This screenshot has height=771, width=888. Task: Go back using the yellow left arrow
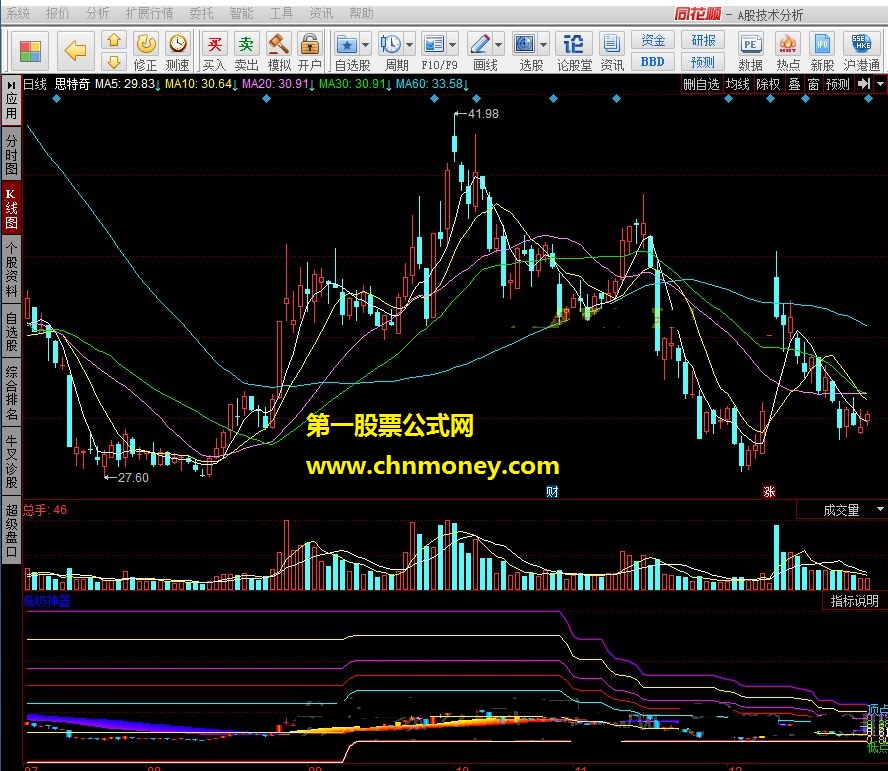coord(75,50)
